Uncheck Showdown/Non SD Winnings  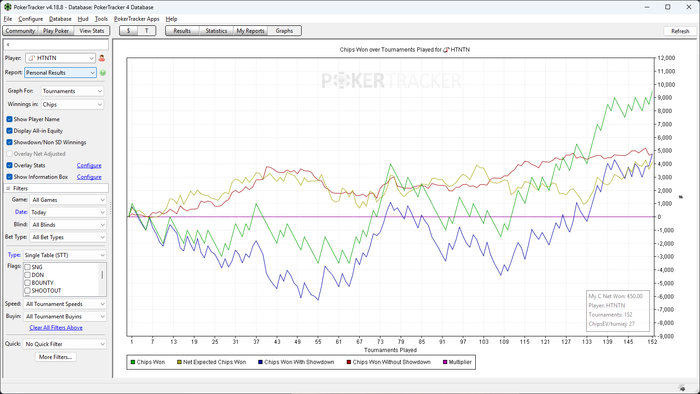coord(9,142)
